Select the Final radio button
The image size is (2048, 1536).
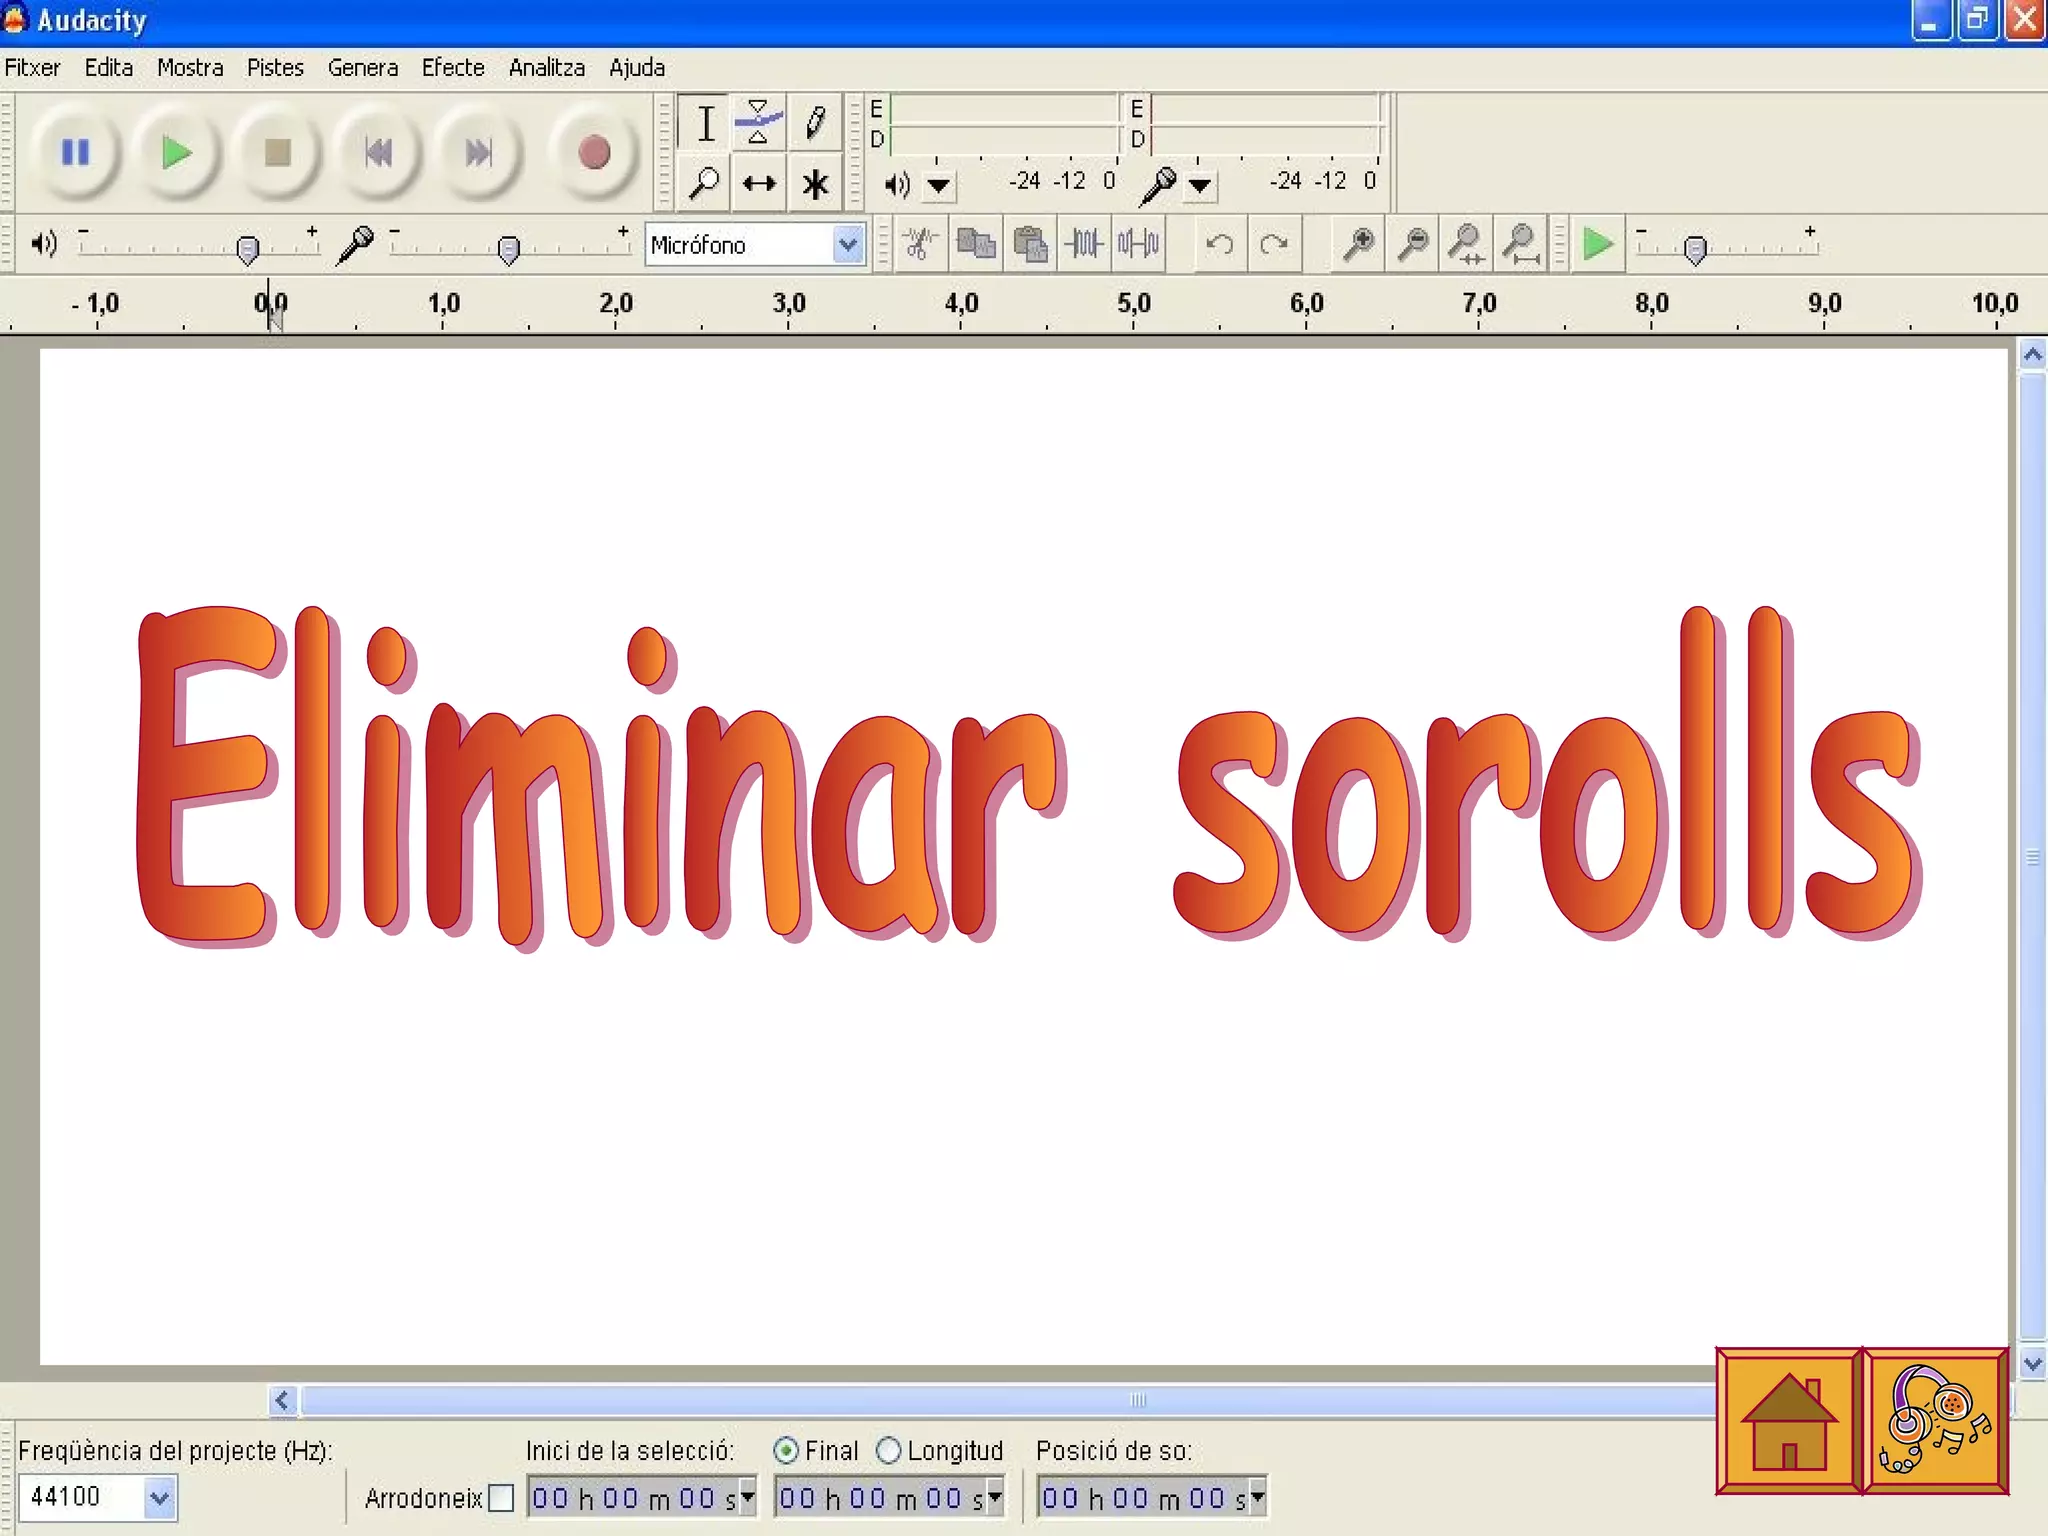click(x=787, y=1450)
